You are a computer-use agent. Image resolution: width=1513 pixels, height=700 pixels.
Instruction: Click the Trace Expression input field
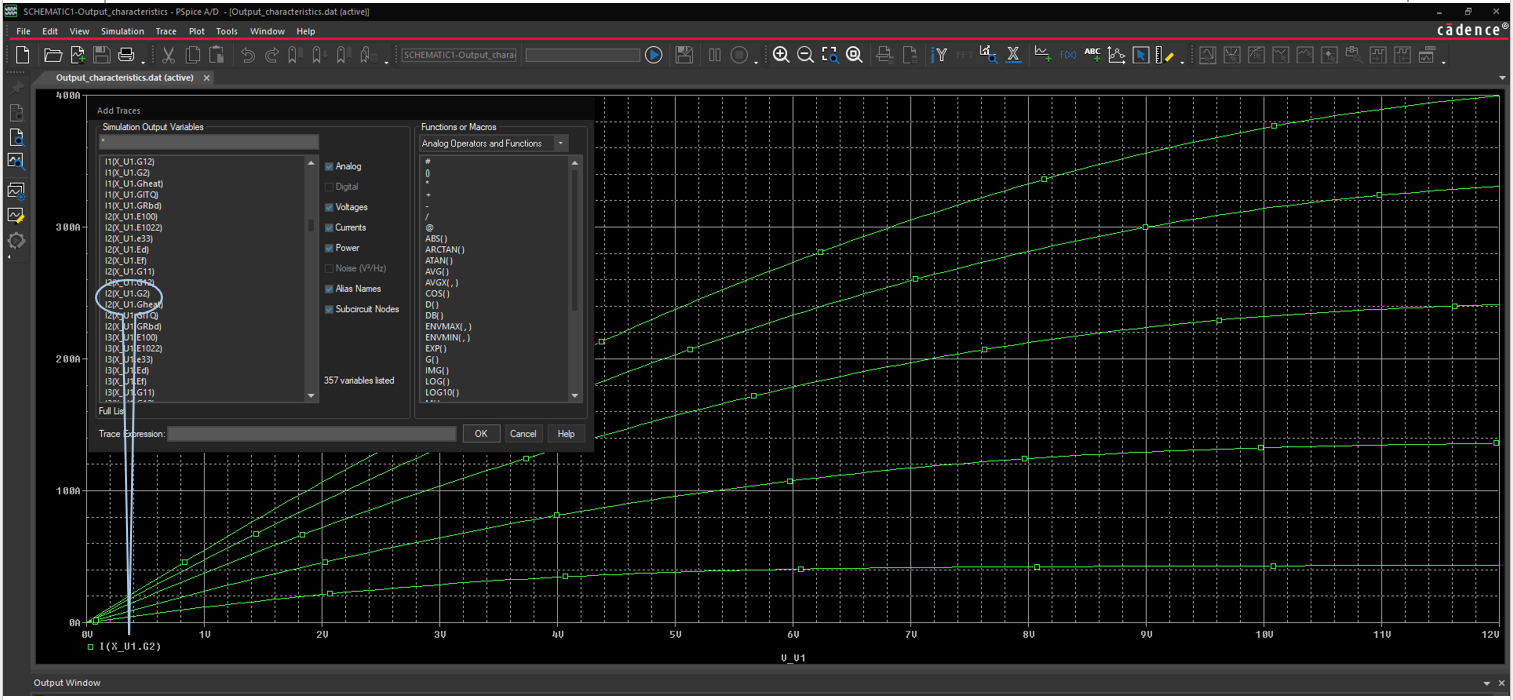click(x=312, y=434)
